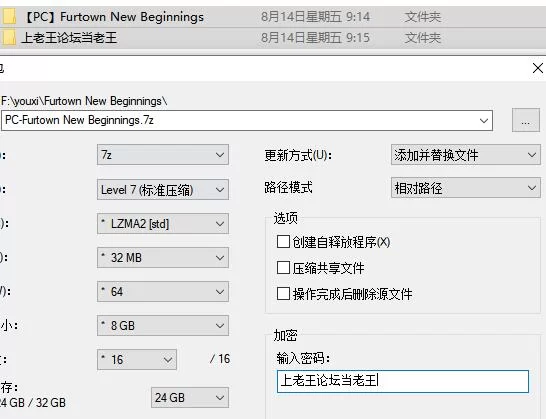
Task: Click the 输入密码 password field
Action: 403,381
